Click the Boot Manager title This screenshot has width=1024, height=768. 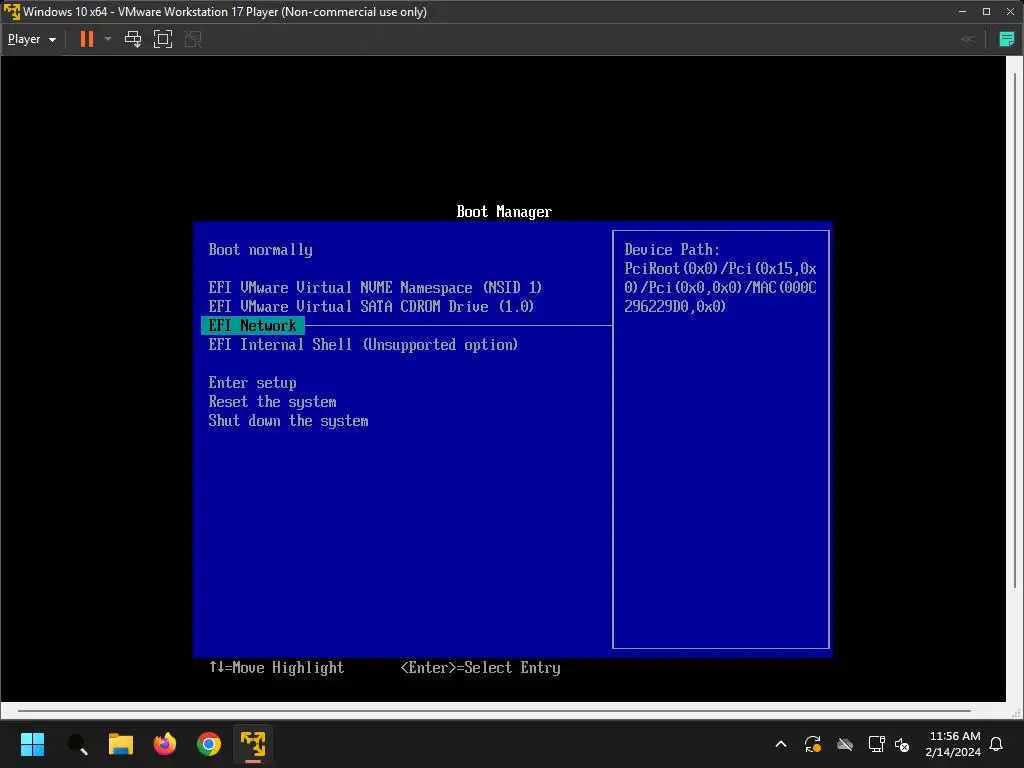504,212
